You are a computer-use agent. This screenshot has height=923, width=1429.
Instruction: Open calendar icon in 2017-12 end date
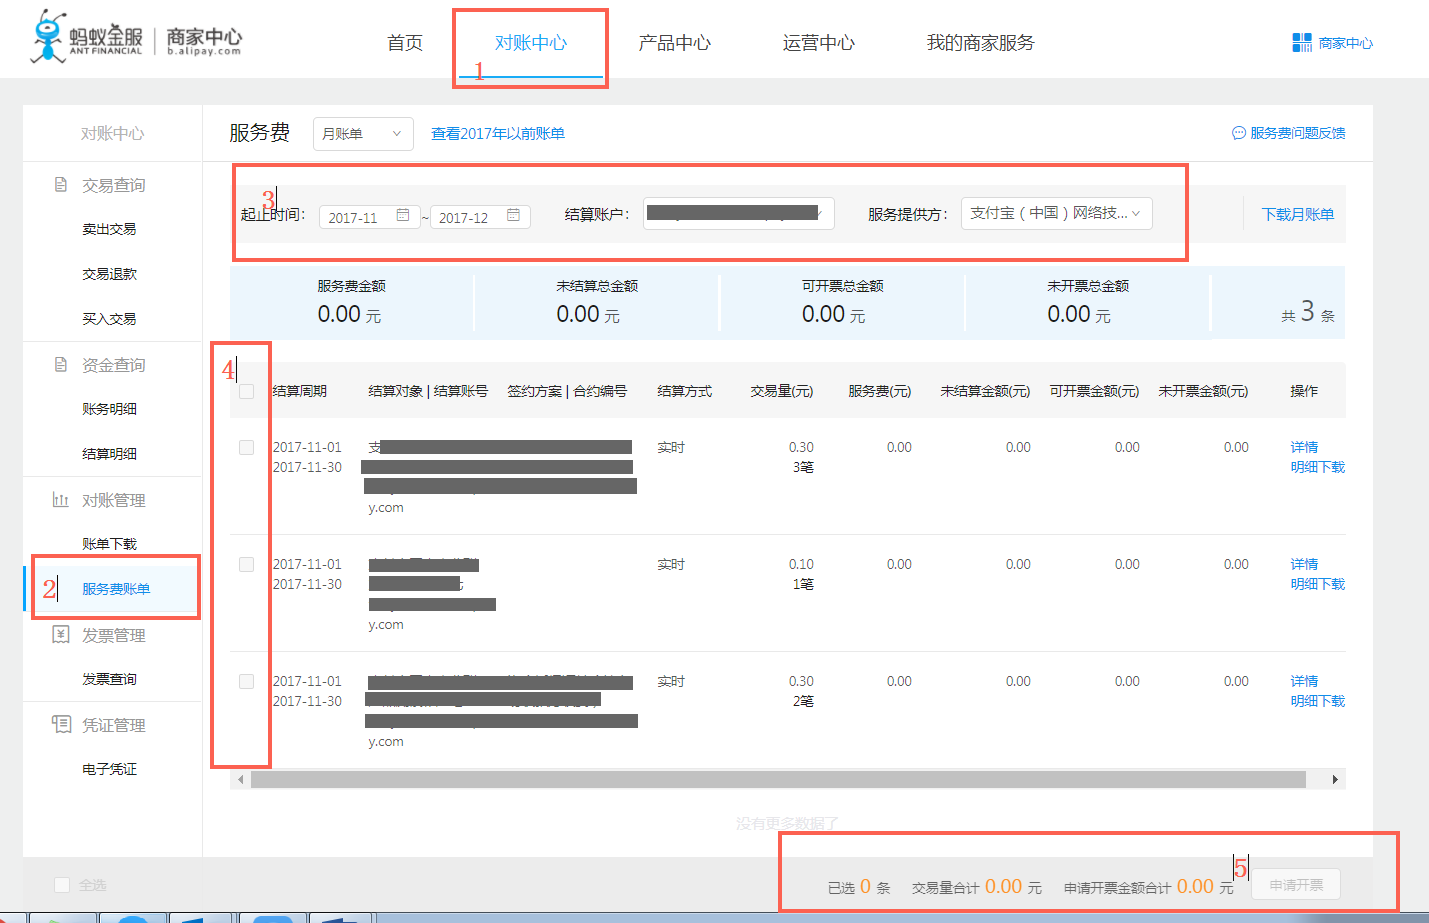pyautogui.click(x=513, y=216)
